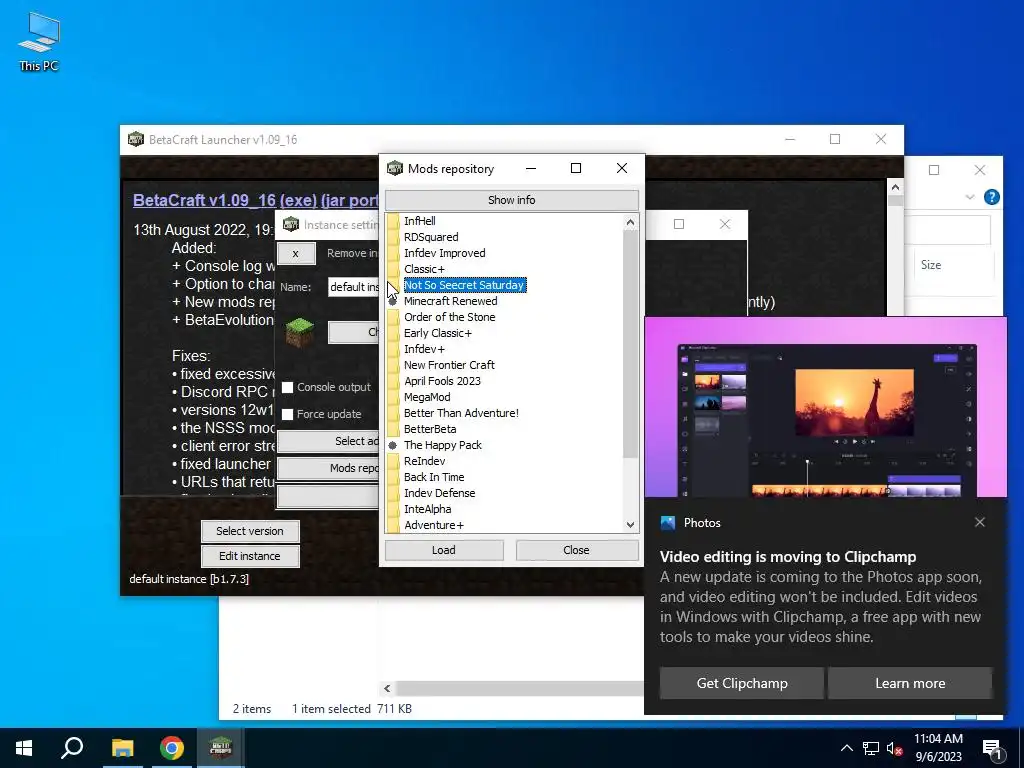
Task: Open the Action Center notifications icon
Action: click(992, 749)
